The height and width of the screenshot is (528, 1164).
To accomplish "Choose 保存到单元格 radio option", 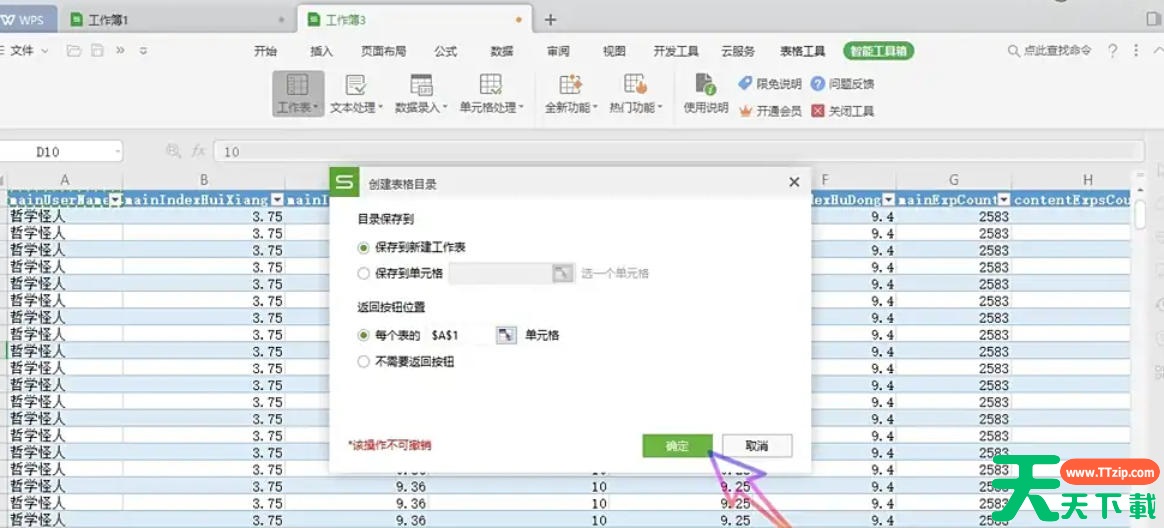I will tap(364, 272).
